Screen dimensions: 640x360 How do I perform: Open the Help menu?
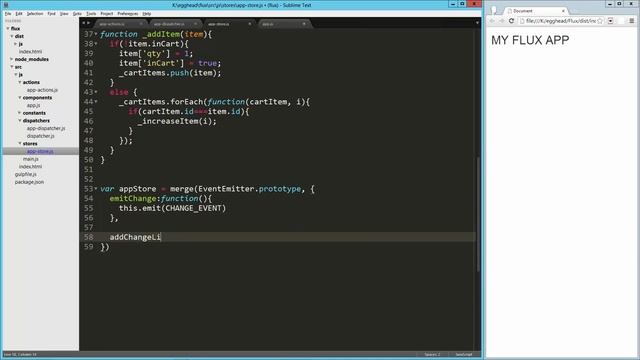(147, 13)
